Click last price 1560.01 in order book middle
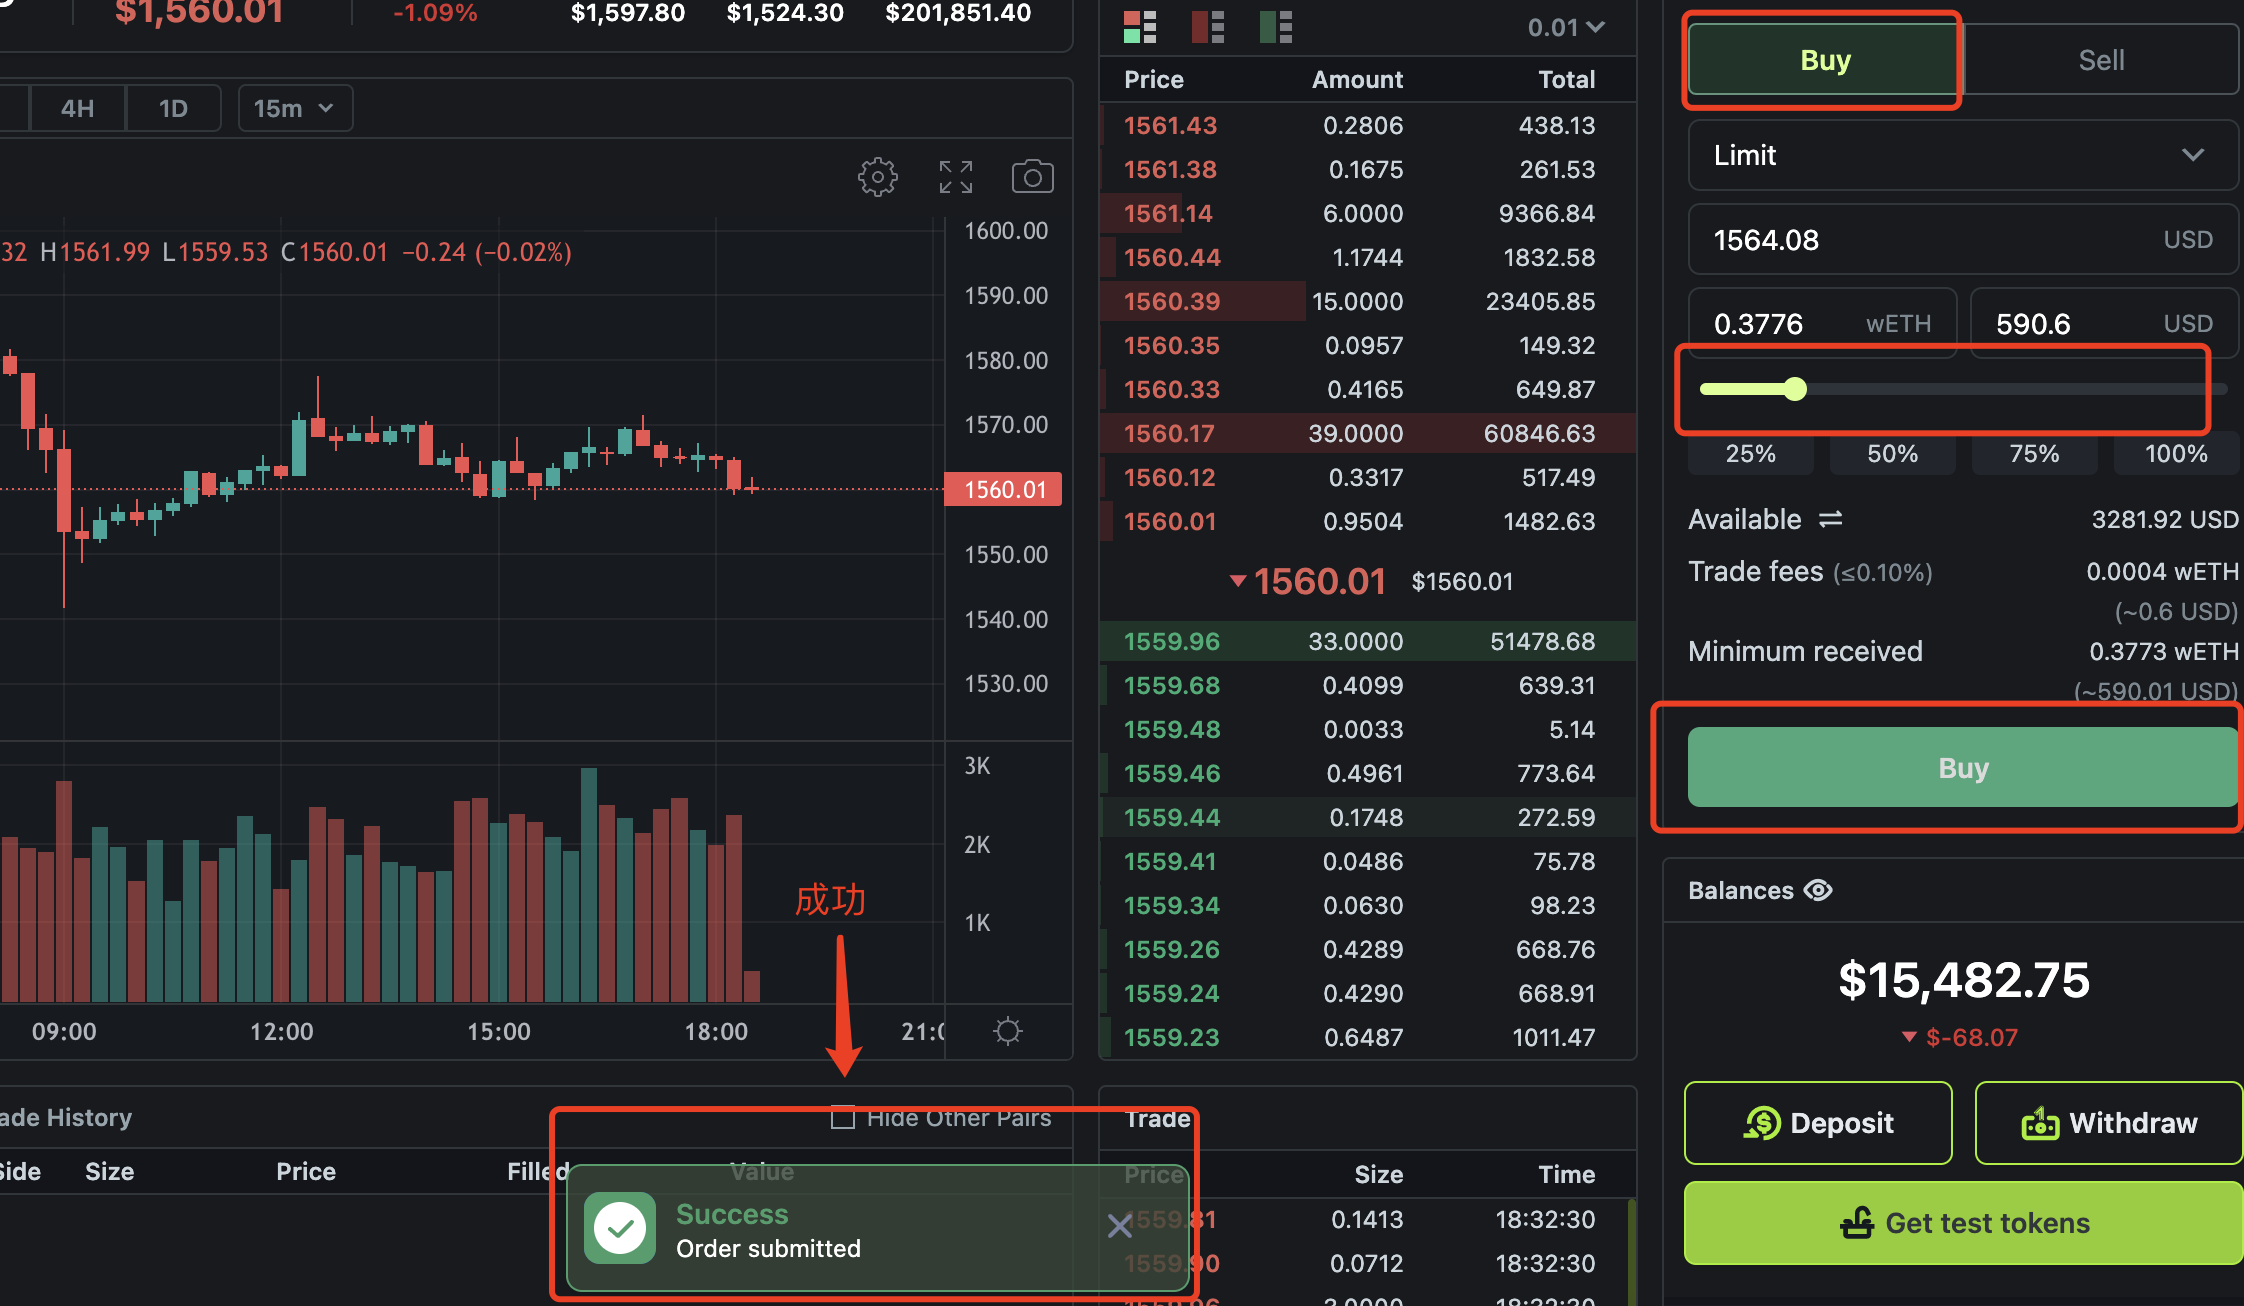The image size is (2244, 1306). [x=1319, y=581]
